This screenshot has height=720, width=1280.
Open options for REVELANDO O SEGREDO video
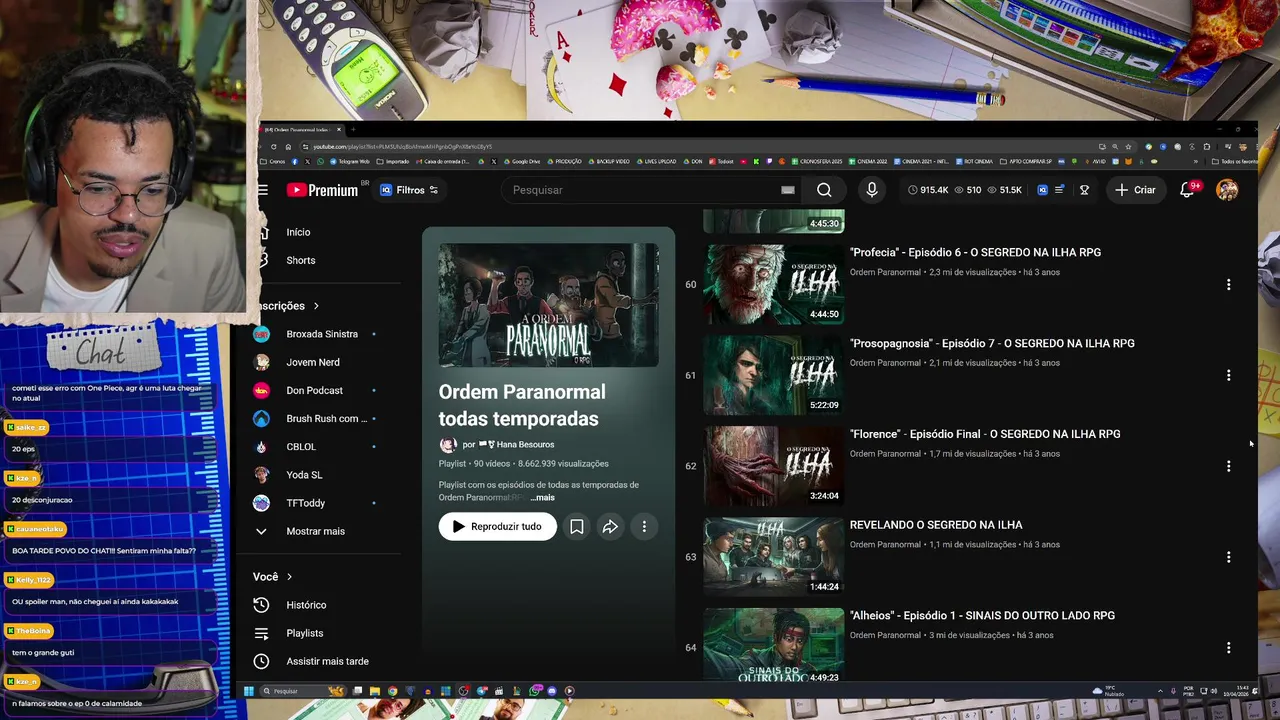1228,558
